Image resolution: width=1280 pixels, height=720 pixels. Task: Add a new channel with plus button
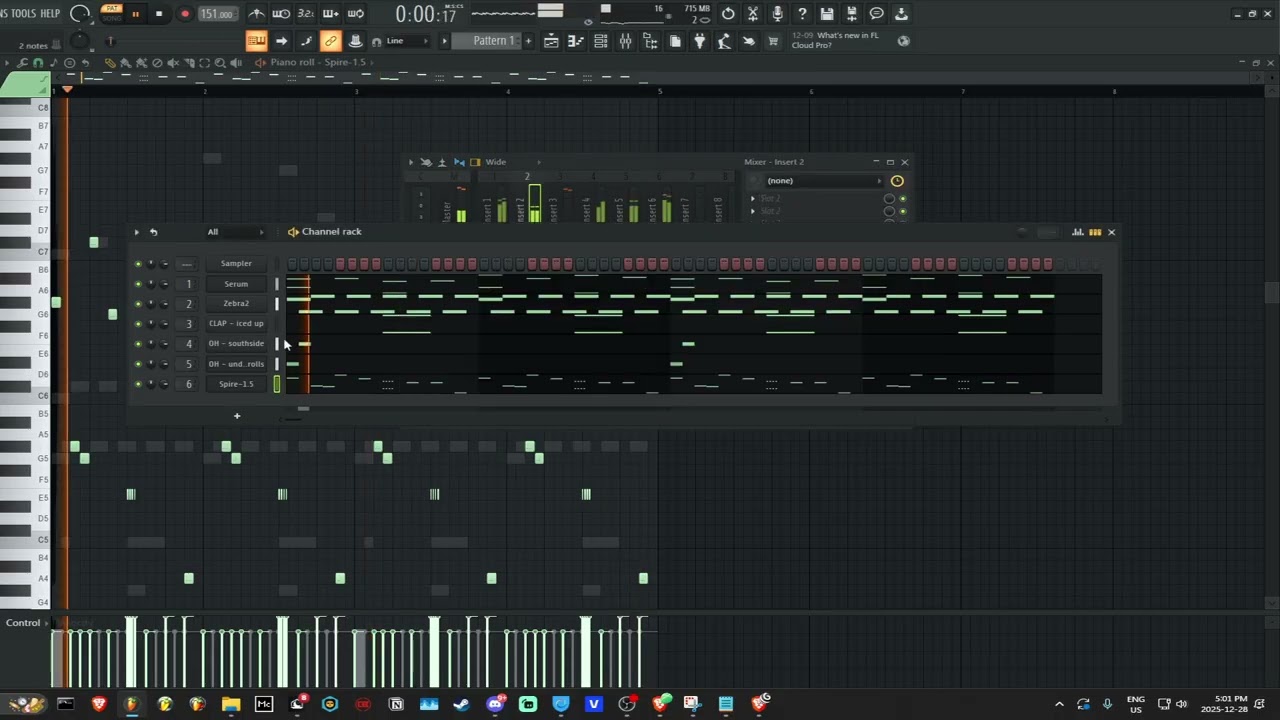pyautogui.click(x=237, y=416)
